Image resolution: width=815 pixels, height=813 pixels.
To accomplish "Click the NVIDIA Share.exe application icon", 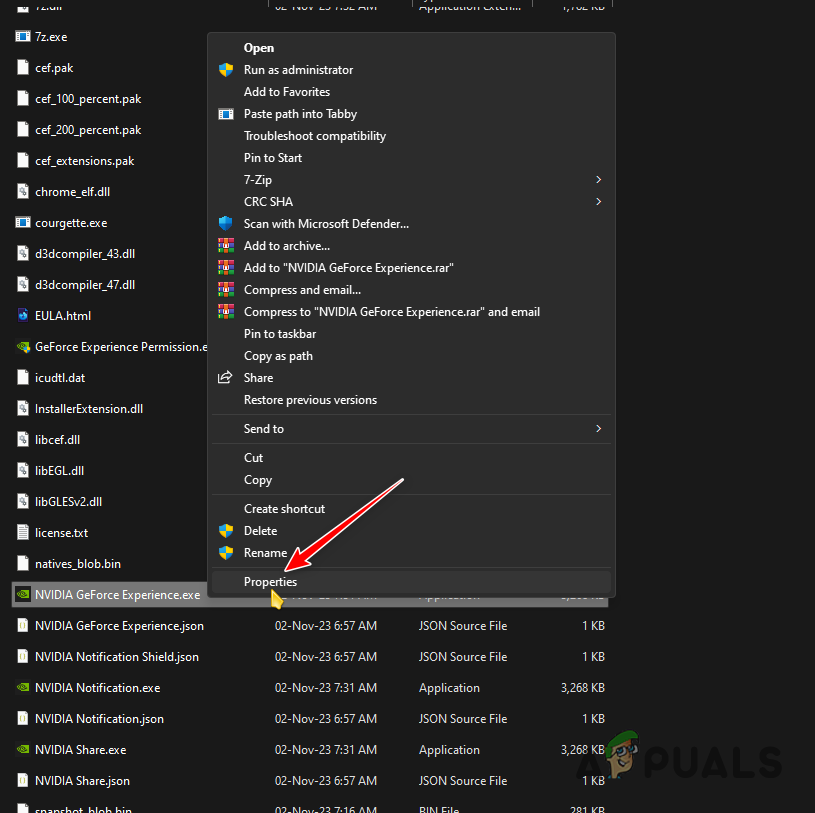I will pos(23,749).
